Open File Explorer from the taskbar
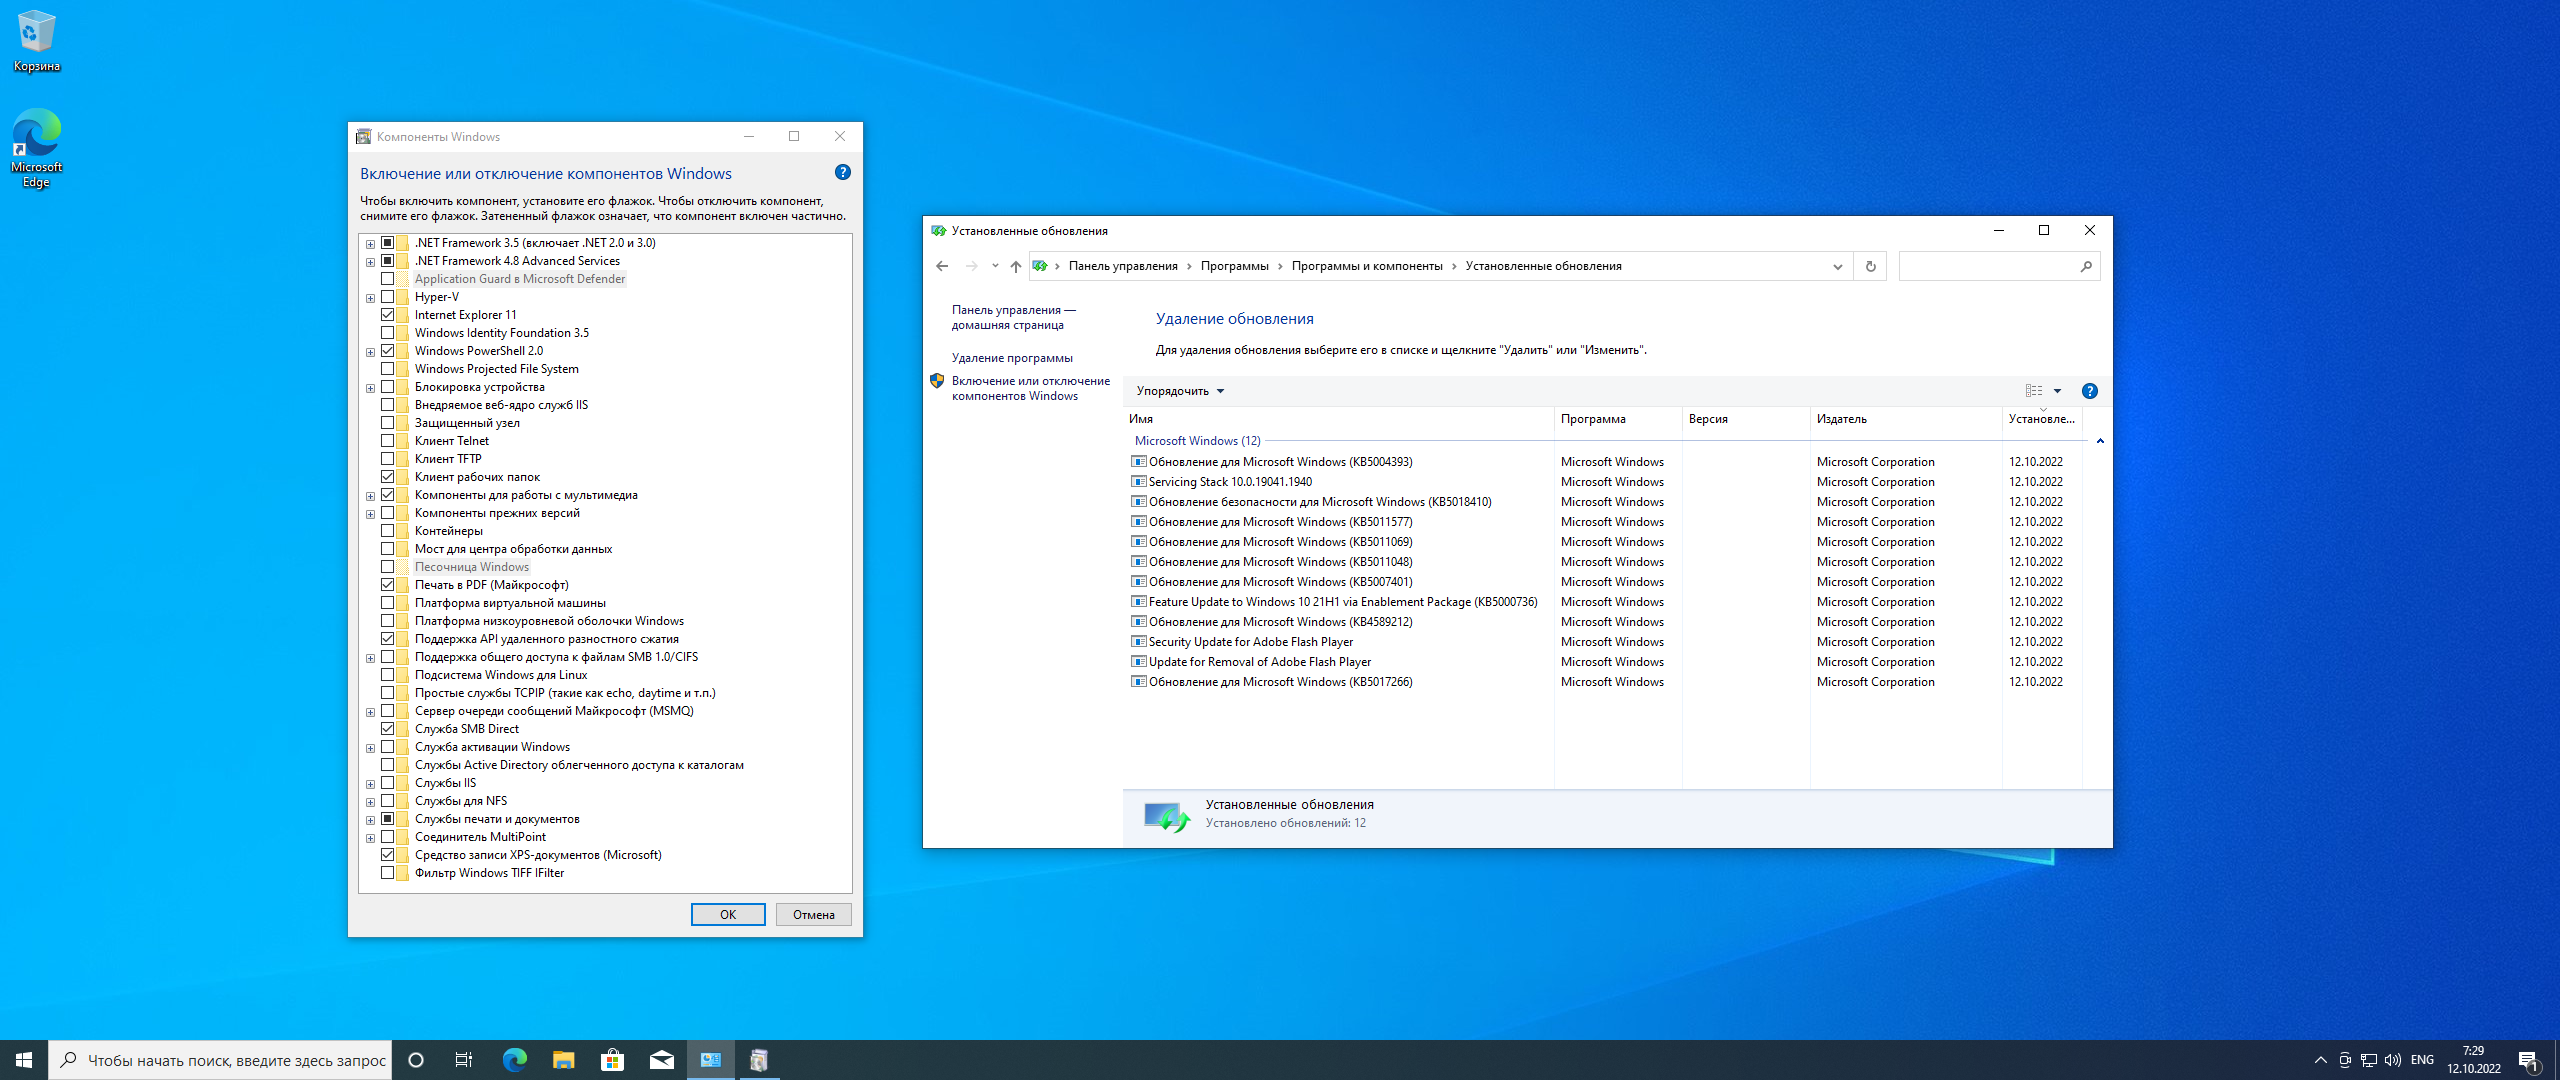This screenshot has width=2560, height=1080. [x=563, y=1060]
